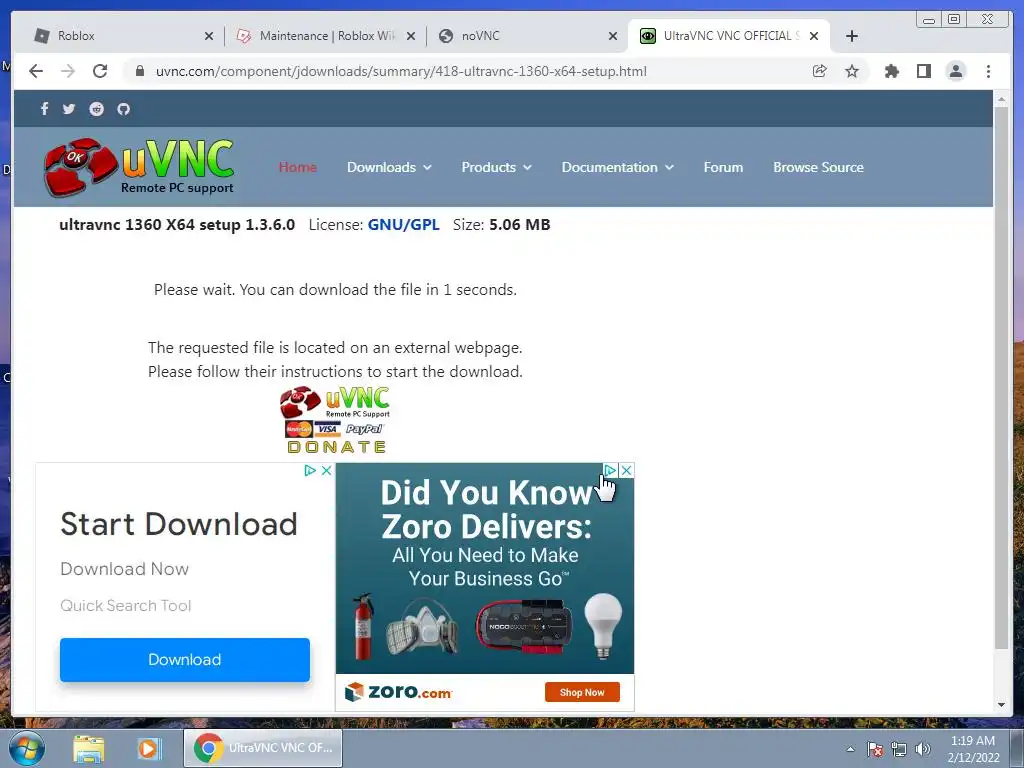Click the blue Download ad button

185,660
